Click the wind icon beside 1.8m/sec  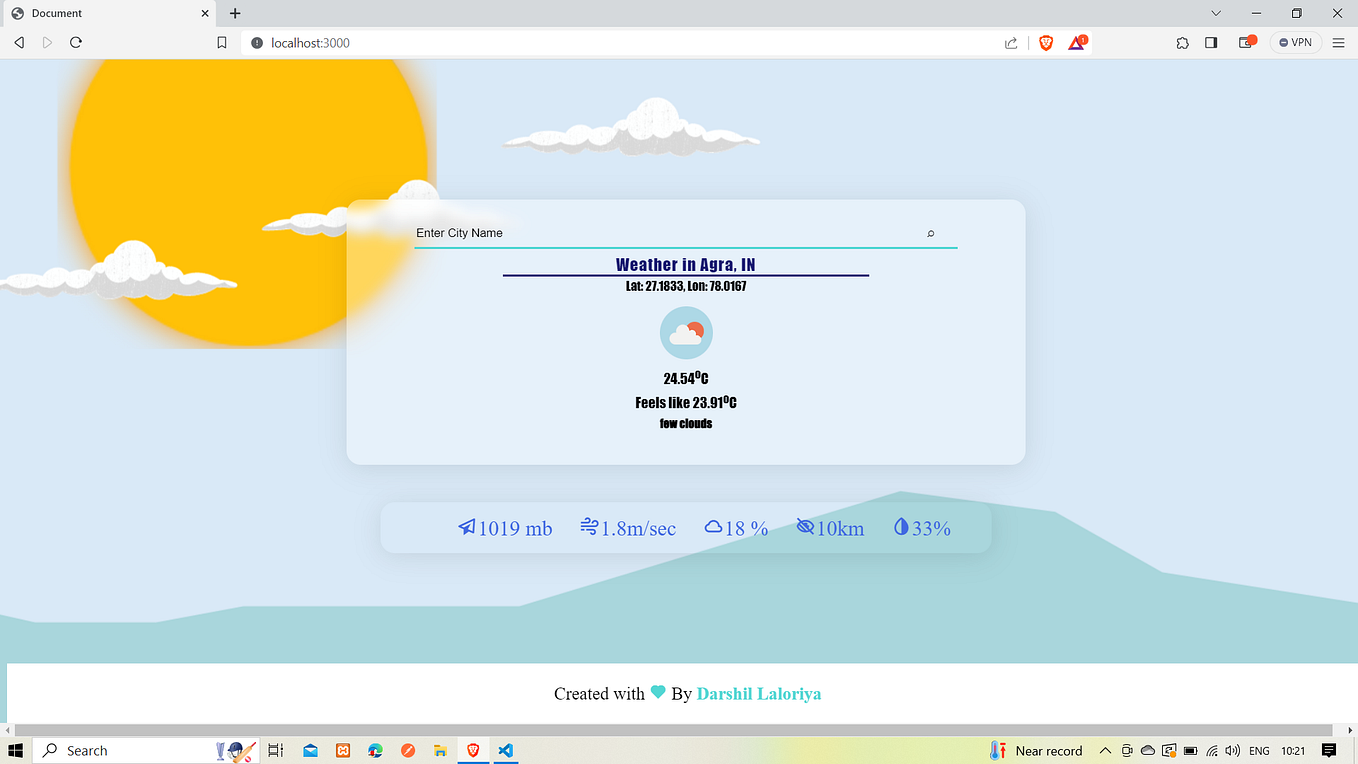pyautogui.click(x=588, y=527)
